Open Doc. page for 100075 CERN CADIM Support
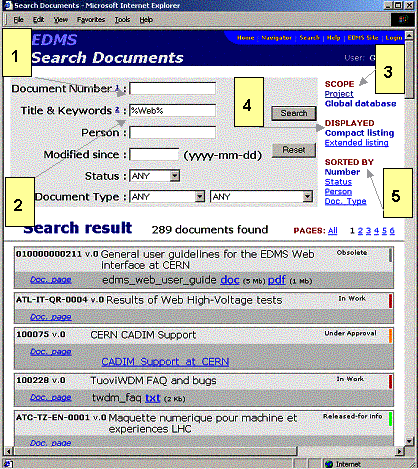The height and width of the screenshot is (469, 418). coord(51,352)
